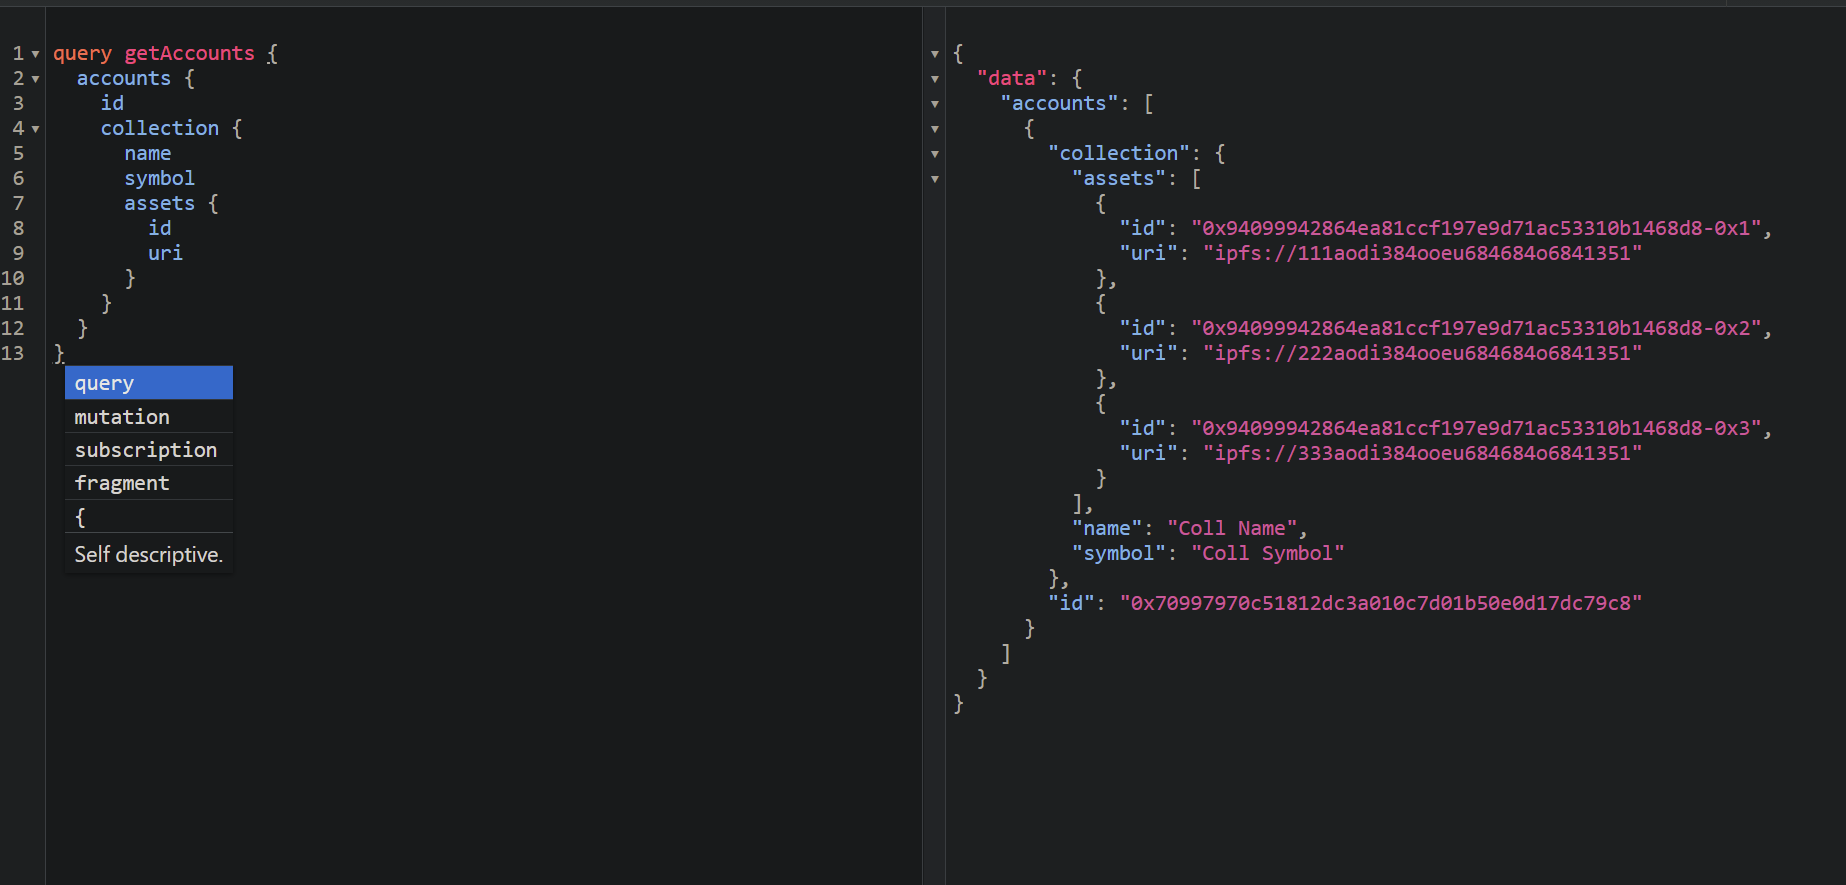The width and height of the screenshot is (1846, 885).
Task: Collapse the account object fold arrow above "collection"
Action: click(935, 129)
